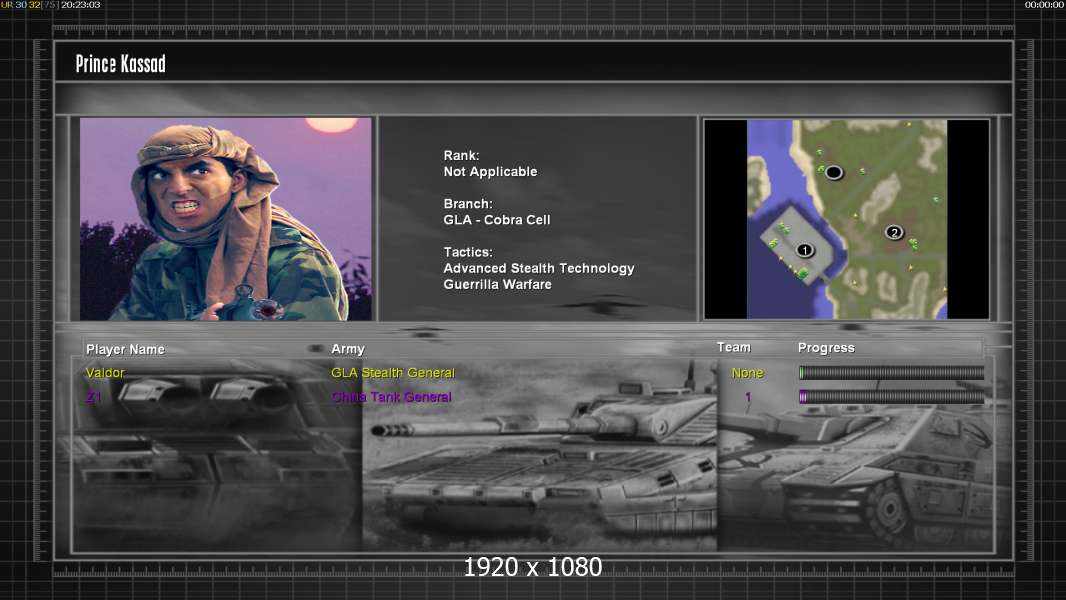Click the purple player name 'Z1'
Image resolution: width=1066 pixels, height=600 pixels.
pyautogui.click(x=94, y=398)
